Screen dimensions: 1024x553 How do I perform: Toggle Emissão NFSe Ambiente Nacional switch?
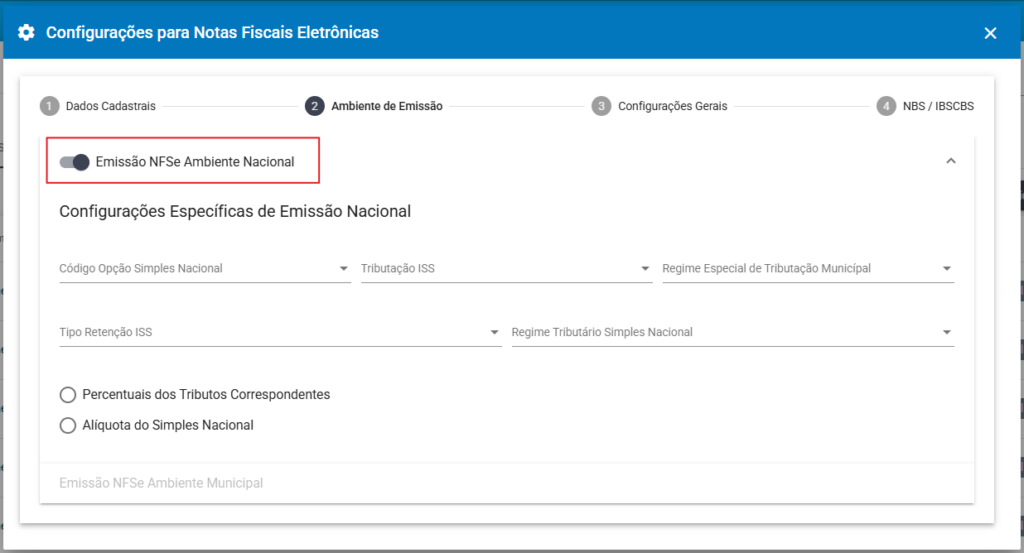75,162
